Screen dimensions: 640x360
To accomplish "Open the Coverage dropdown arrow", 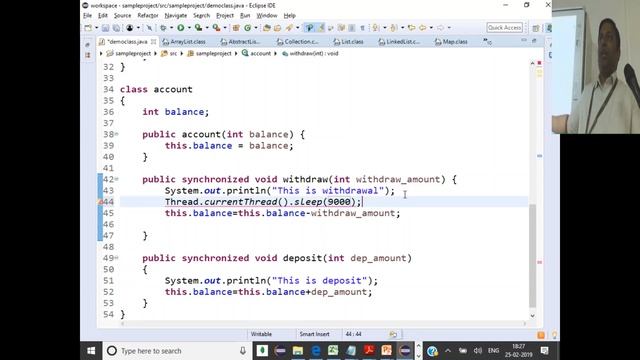I will [207, 28].
